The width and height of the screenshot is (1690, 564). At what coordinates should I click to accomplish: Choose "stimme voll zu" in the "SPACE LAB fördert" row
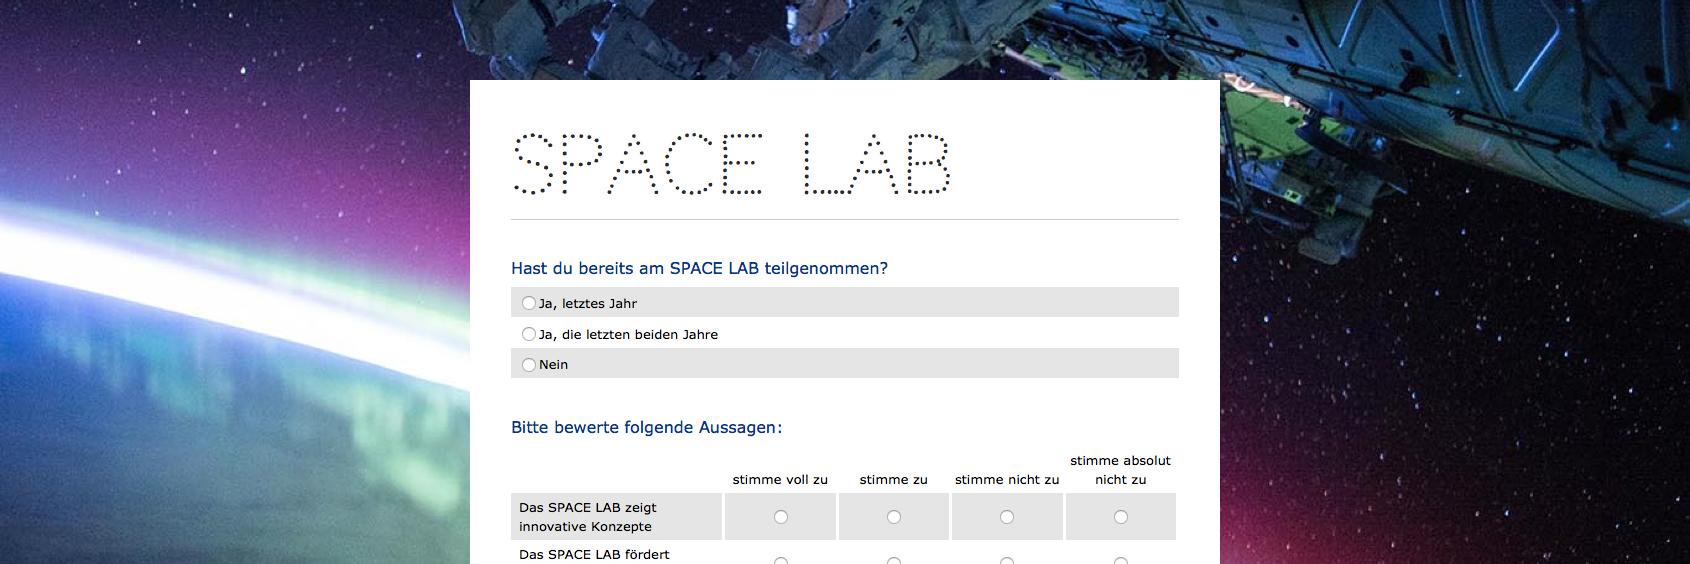[781, 560]
